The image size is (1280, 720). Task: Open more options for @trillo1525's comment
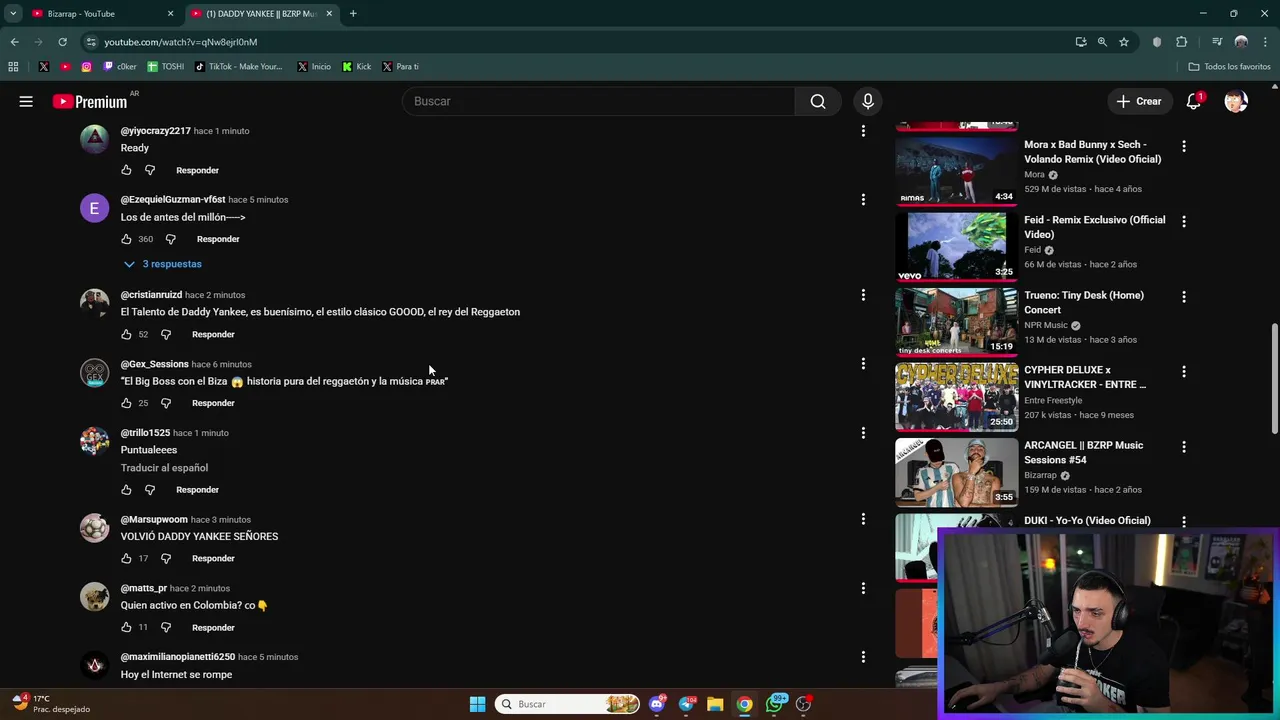coord(863,433)
